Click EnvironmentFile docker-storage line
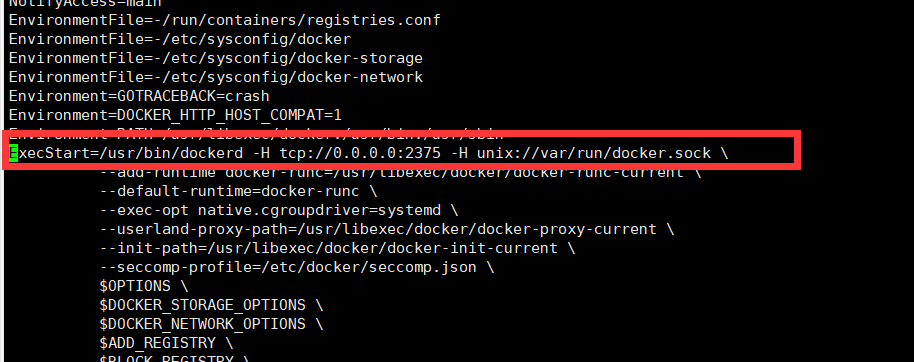The height and width of the screenshot is (362, 914). (x=216, y=58)
